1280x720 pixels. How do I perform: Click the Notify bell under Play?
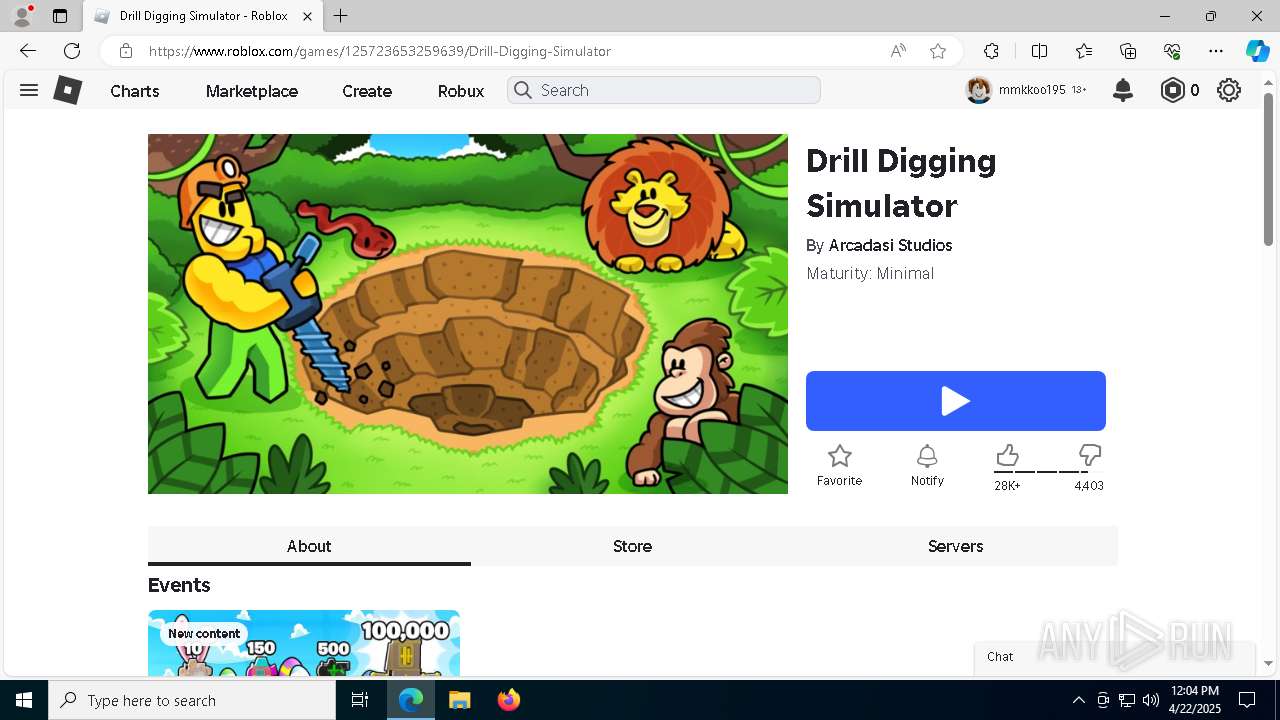tap(927, 457)
